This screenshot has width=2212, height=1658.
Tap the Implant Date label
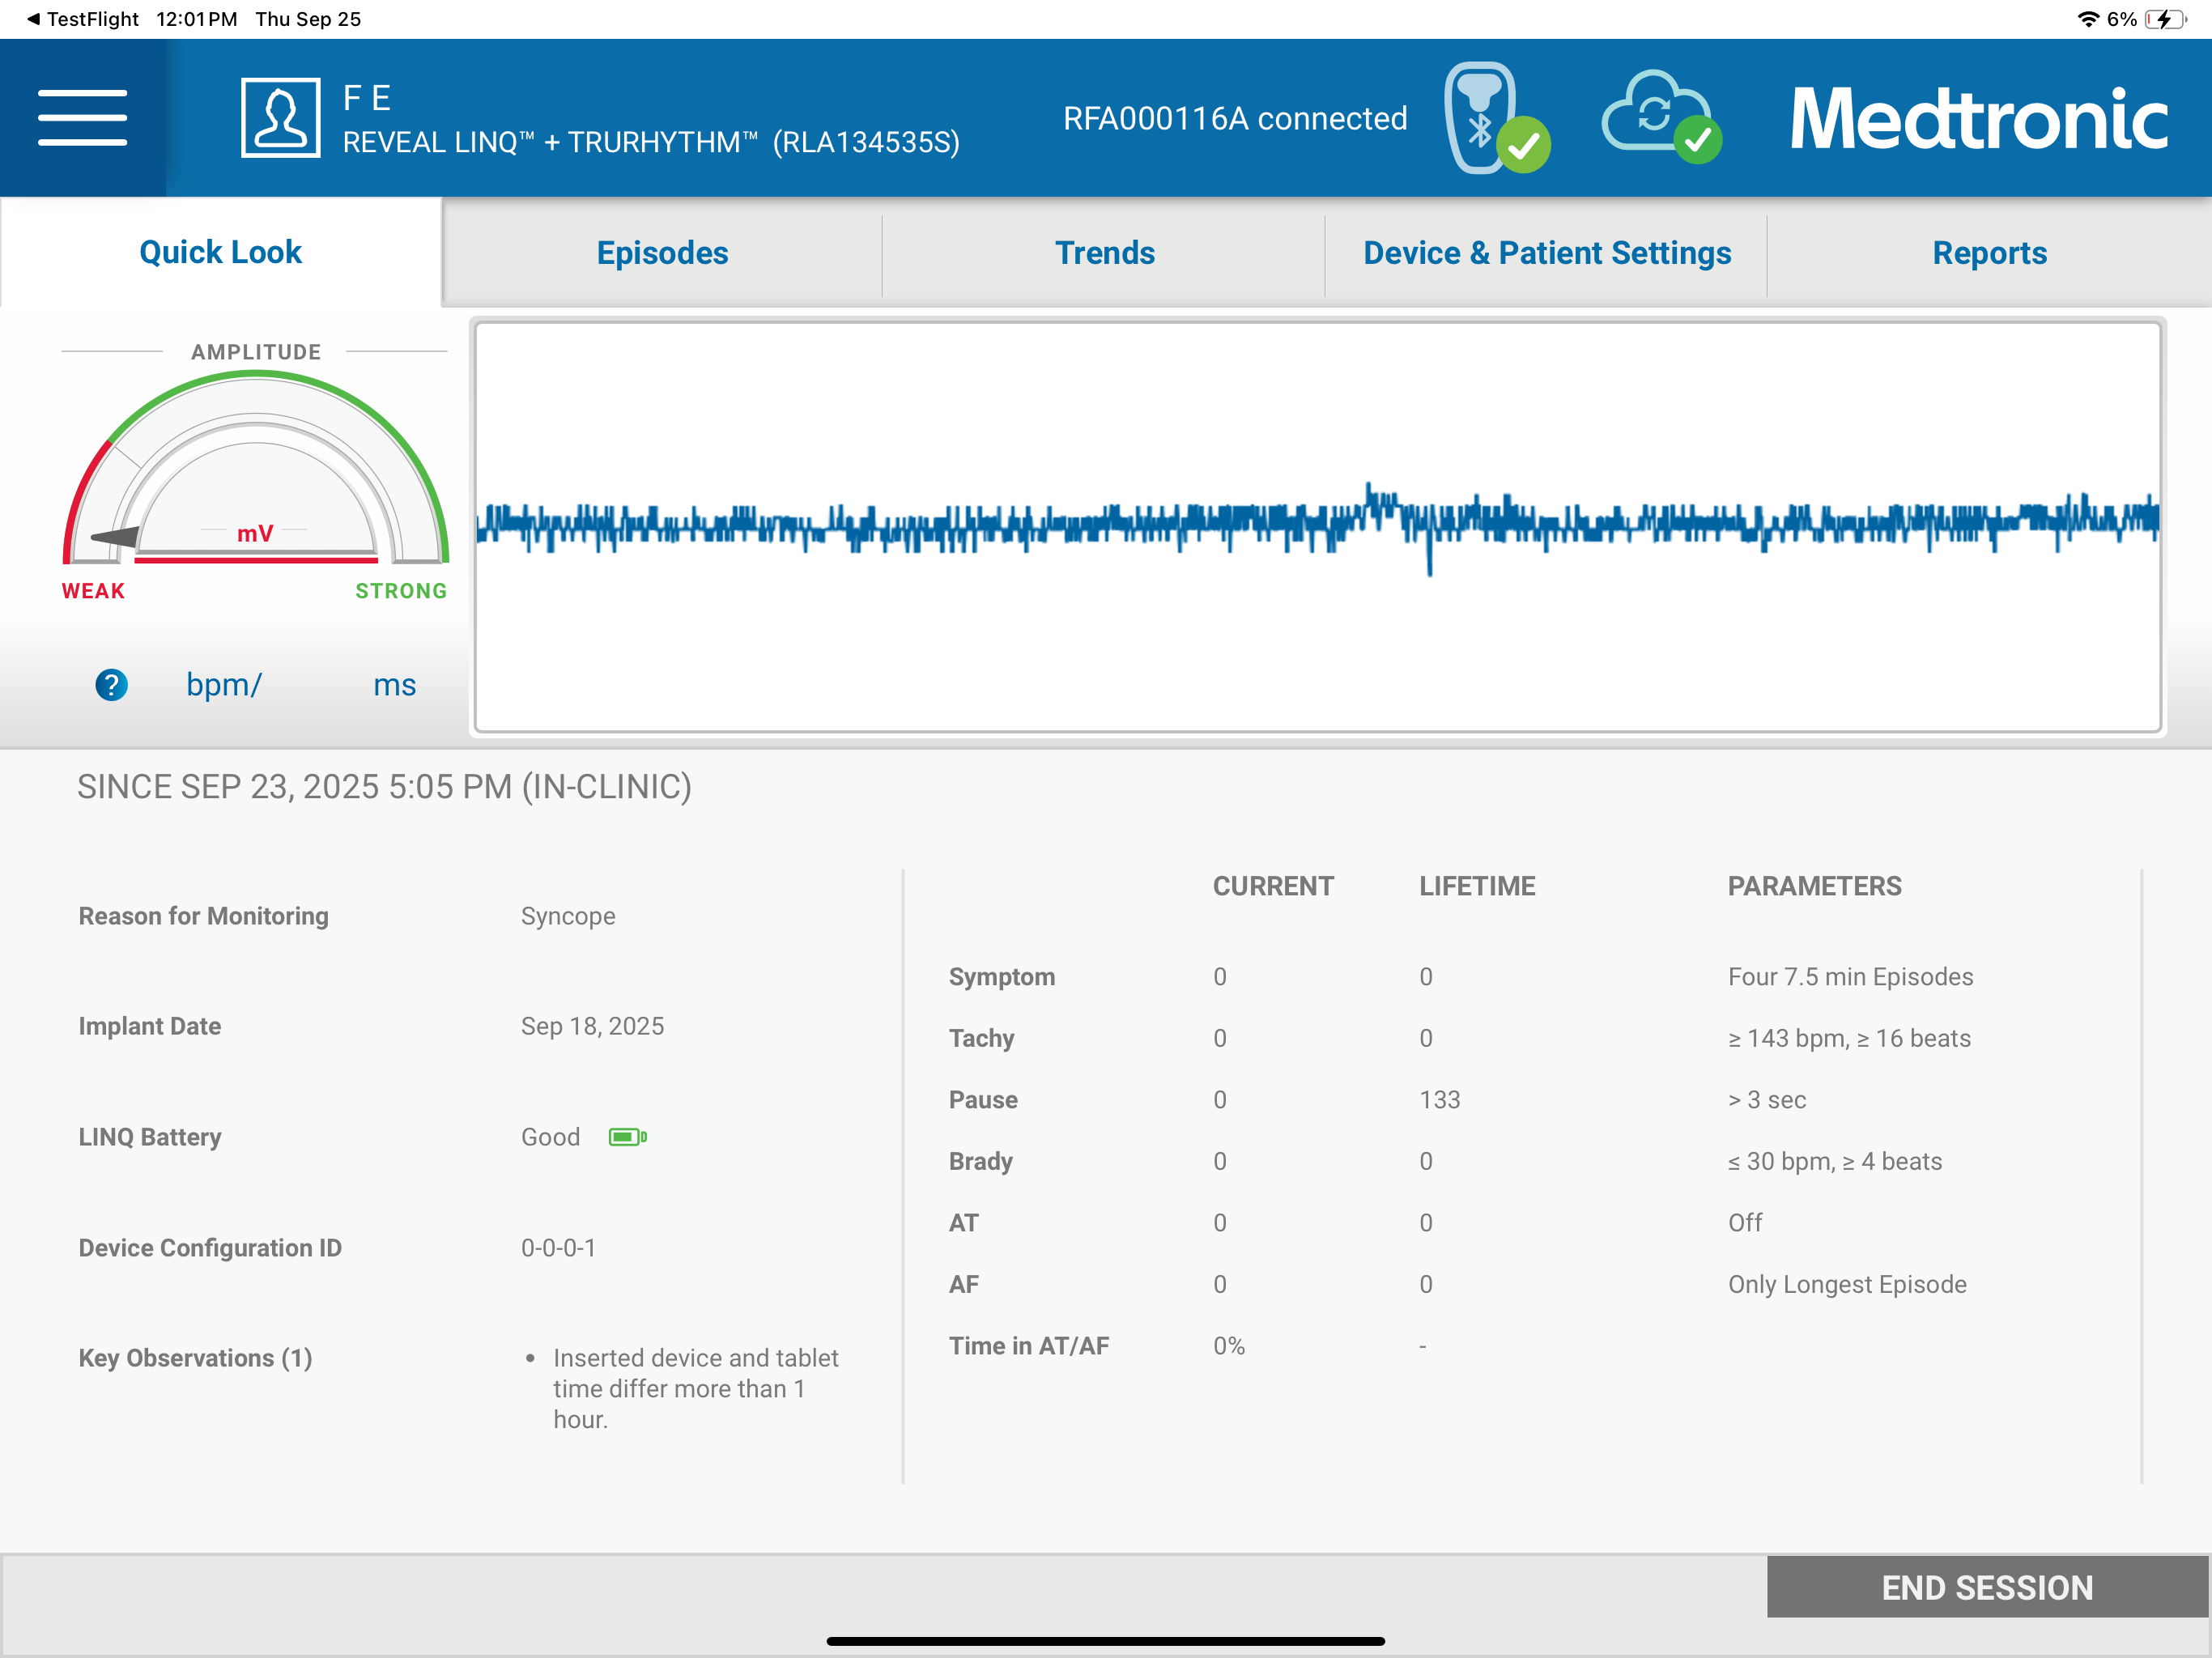tap(150, 1026)
